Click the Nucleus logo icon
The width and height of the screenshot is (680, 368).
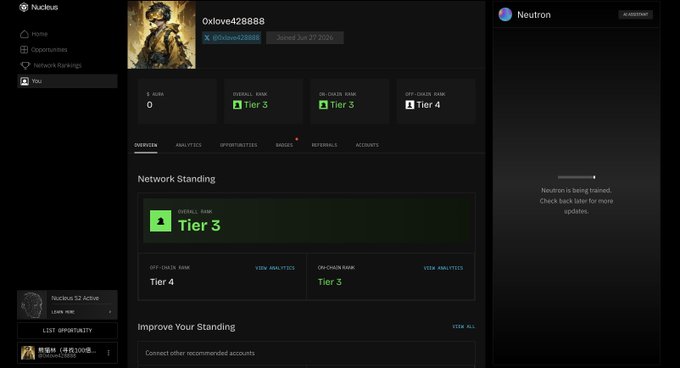[x=24, y=7]
